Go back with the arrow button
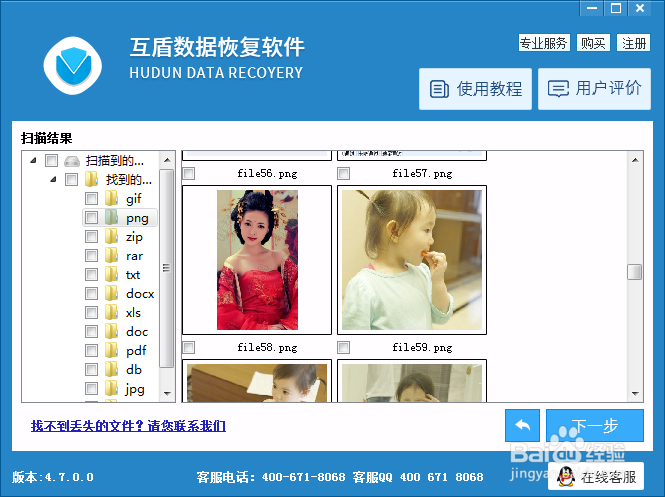This screenshot has height=497, width=665. [x=522, y=425]
